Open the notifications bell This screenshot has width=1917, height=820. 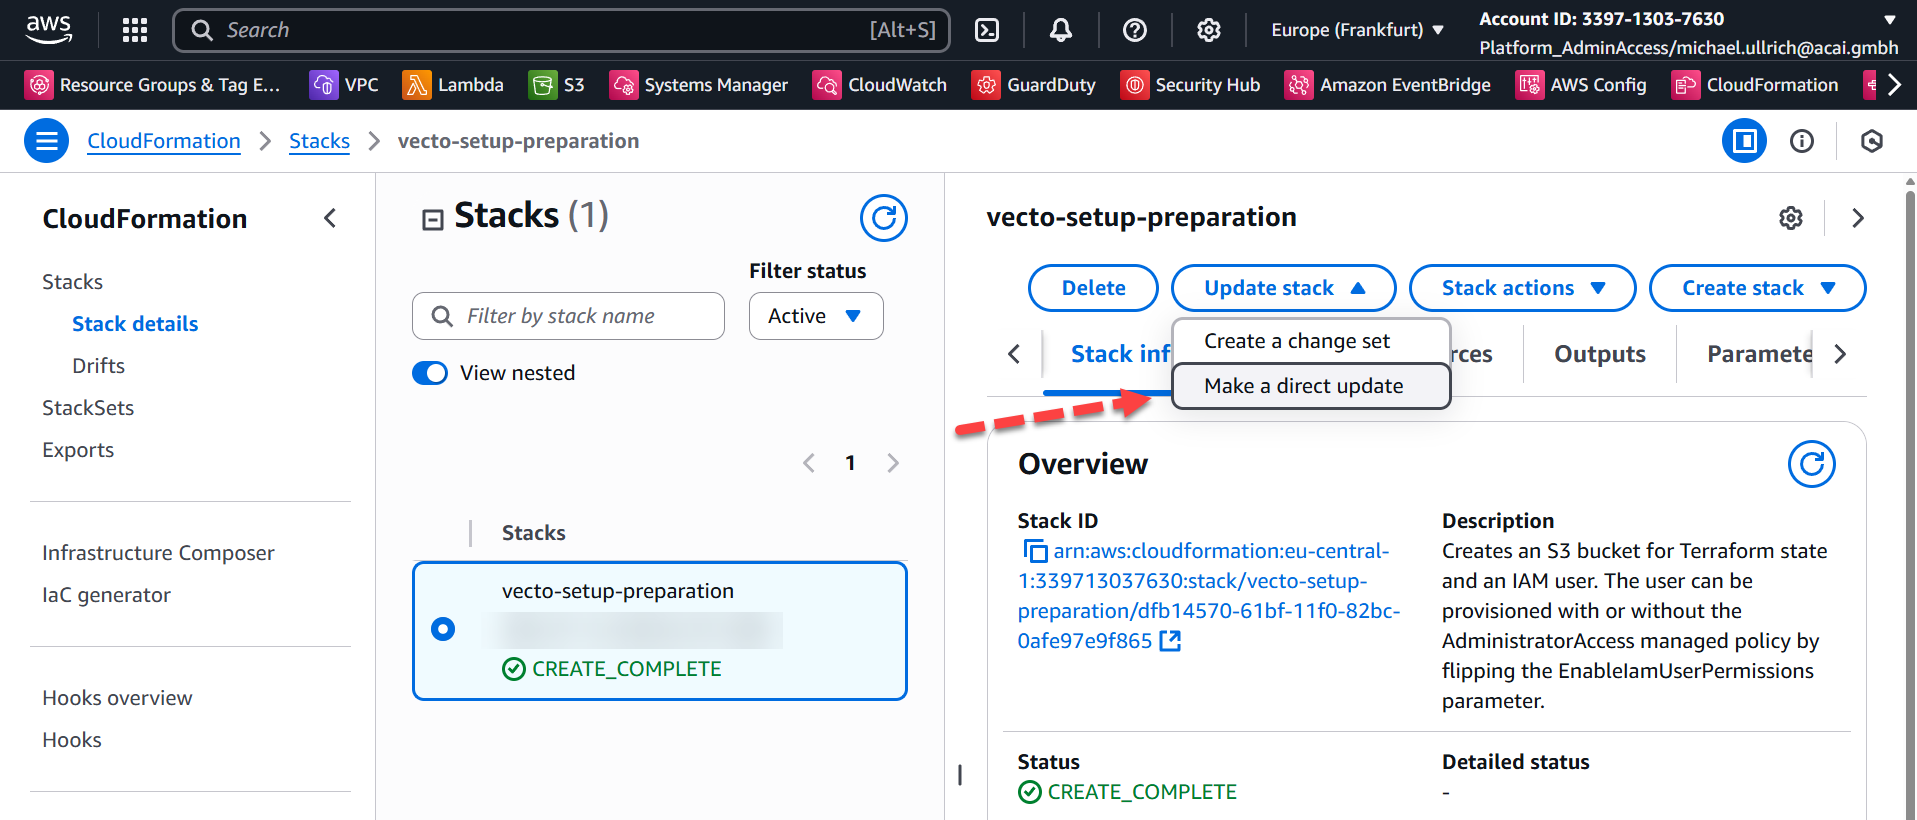coord(1061,30)
